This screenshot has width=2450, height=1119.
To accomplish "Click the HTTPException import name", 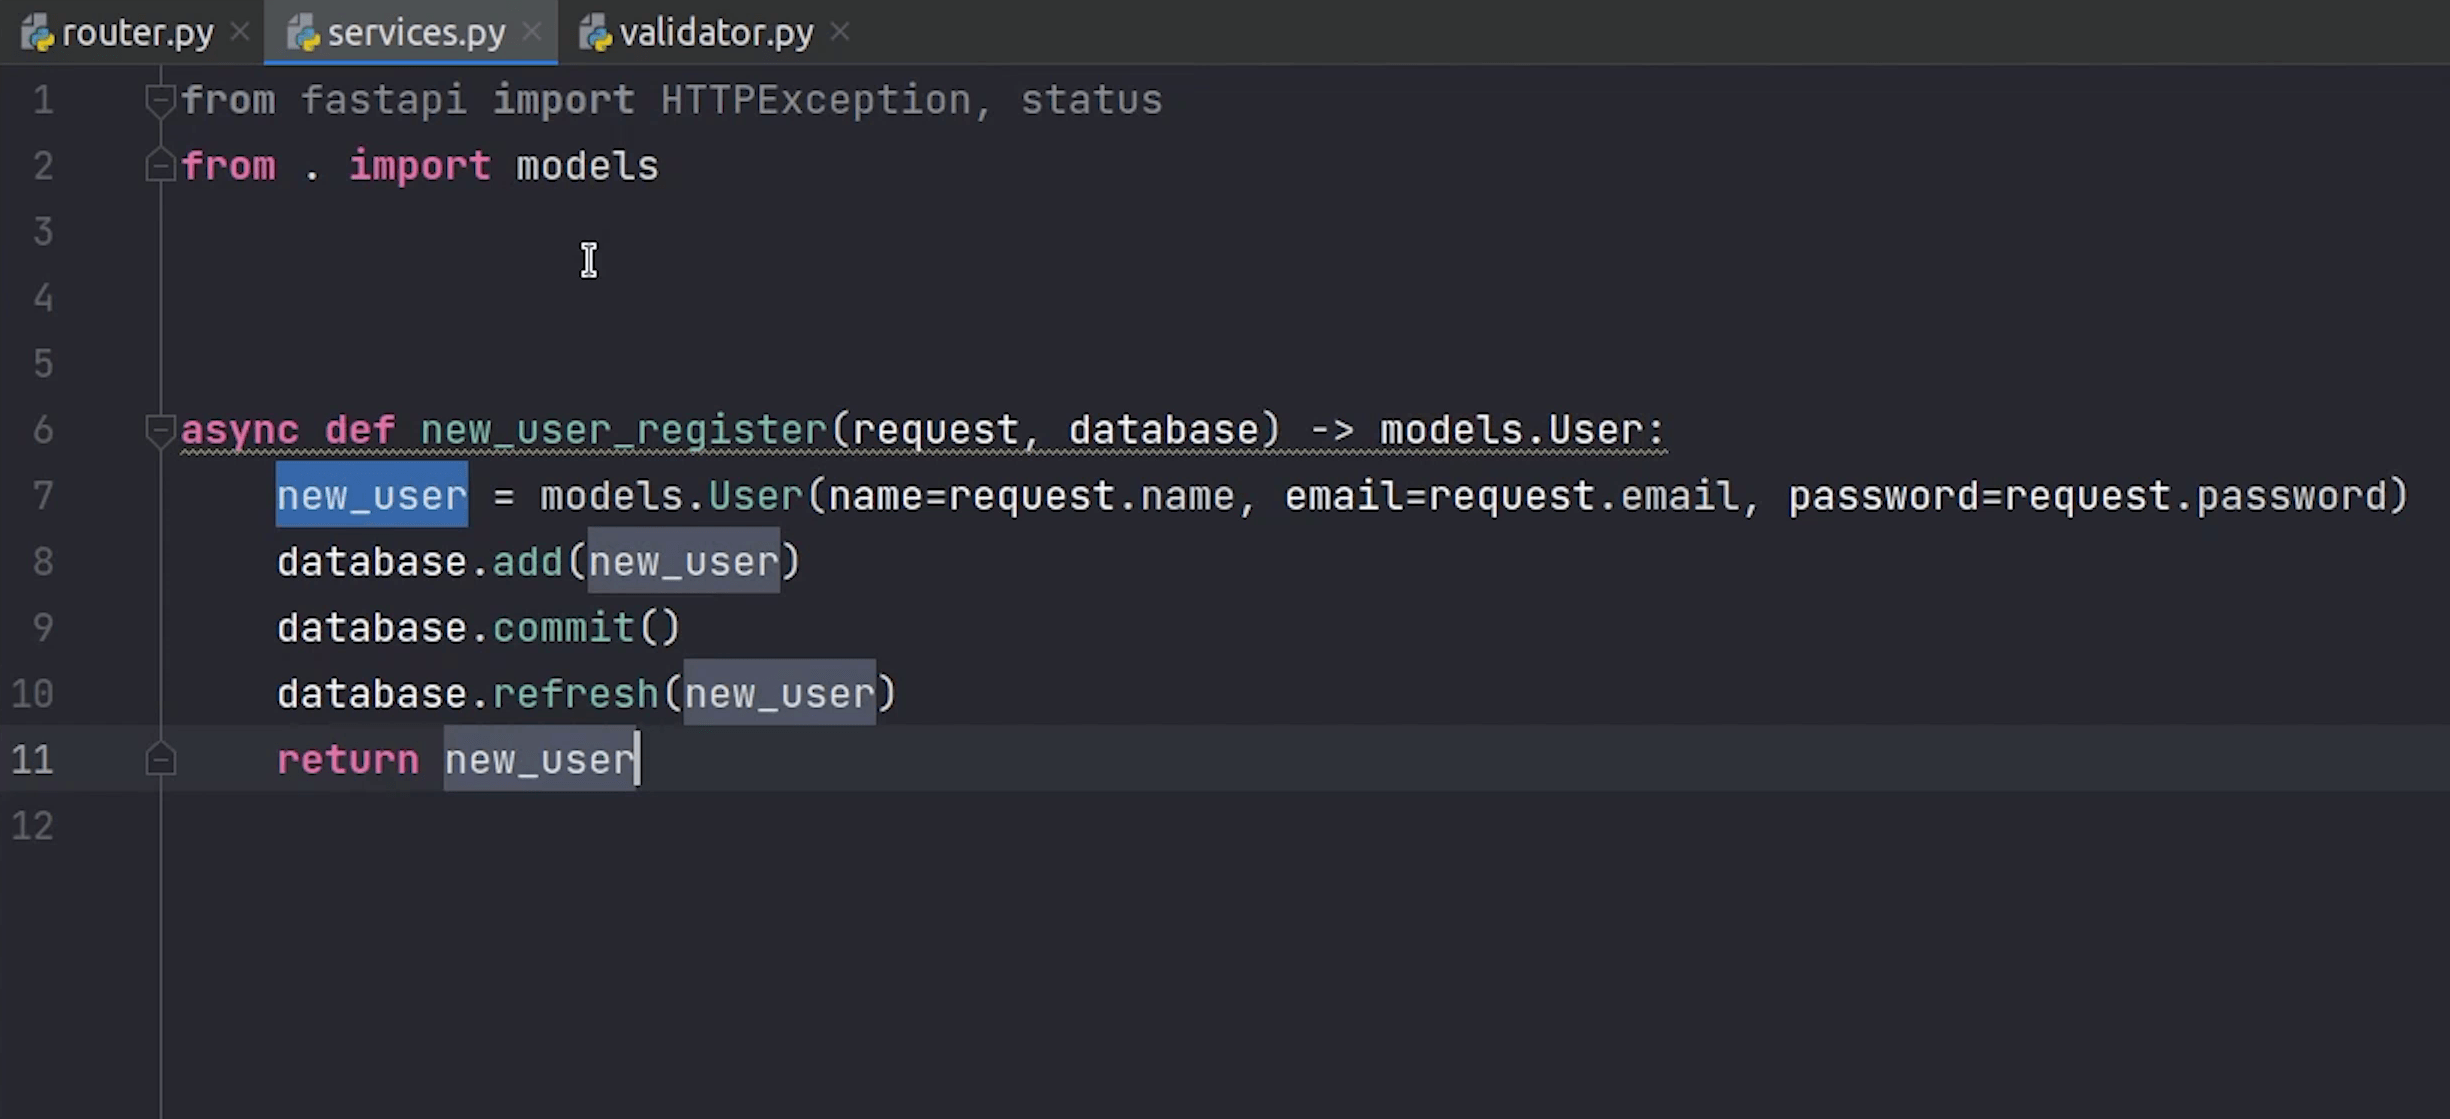I will point(814,100).
